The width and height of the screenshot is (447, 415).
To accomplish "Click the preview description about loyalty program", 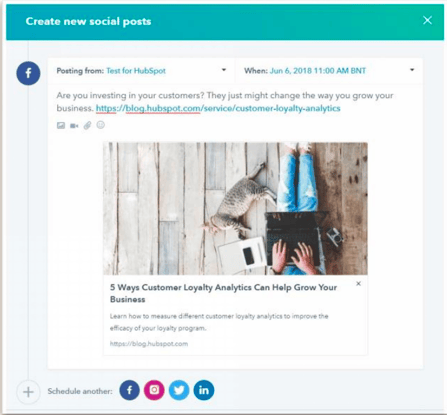I will click(219, 322).
